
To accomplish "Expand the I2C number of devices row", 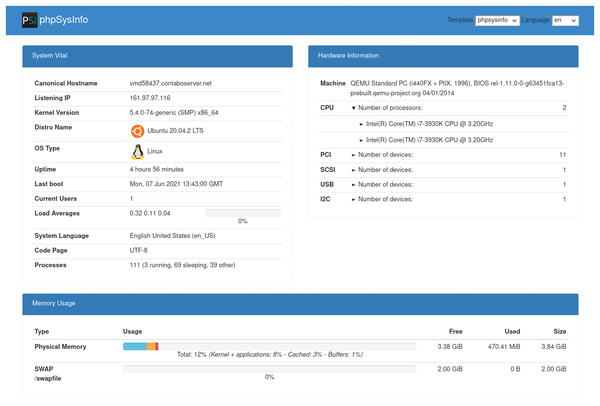I will 353,199.
